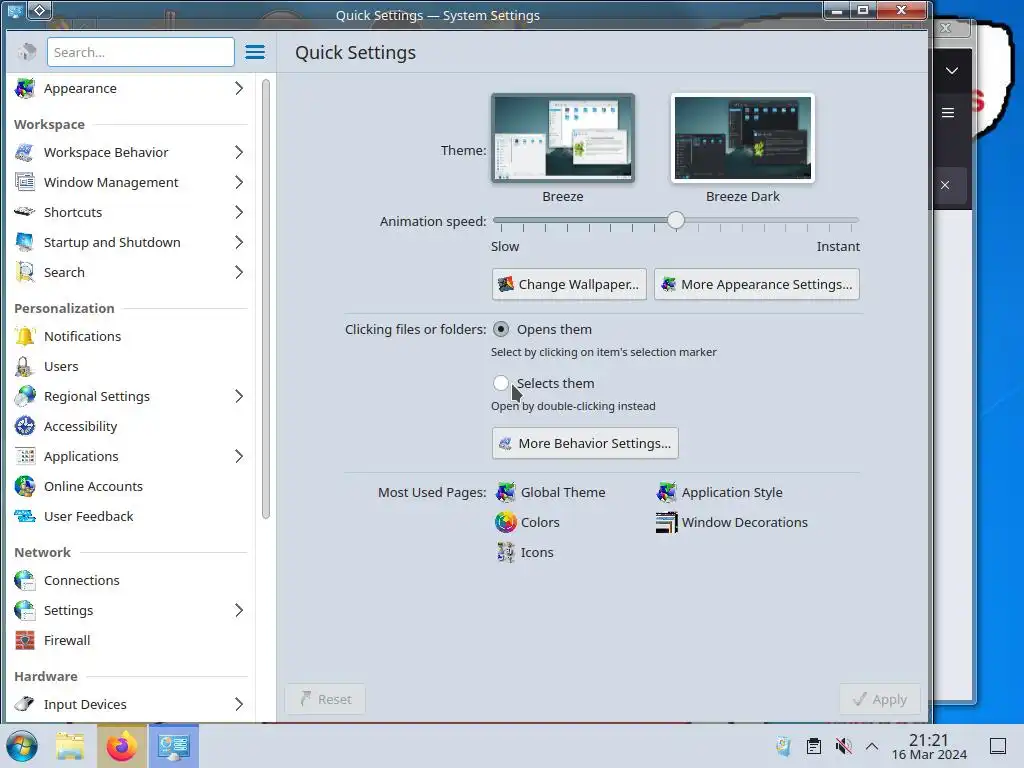Open Colors page in Most Used Pages
This screenshot has height=768, width=1024.
[528, 522]
